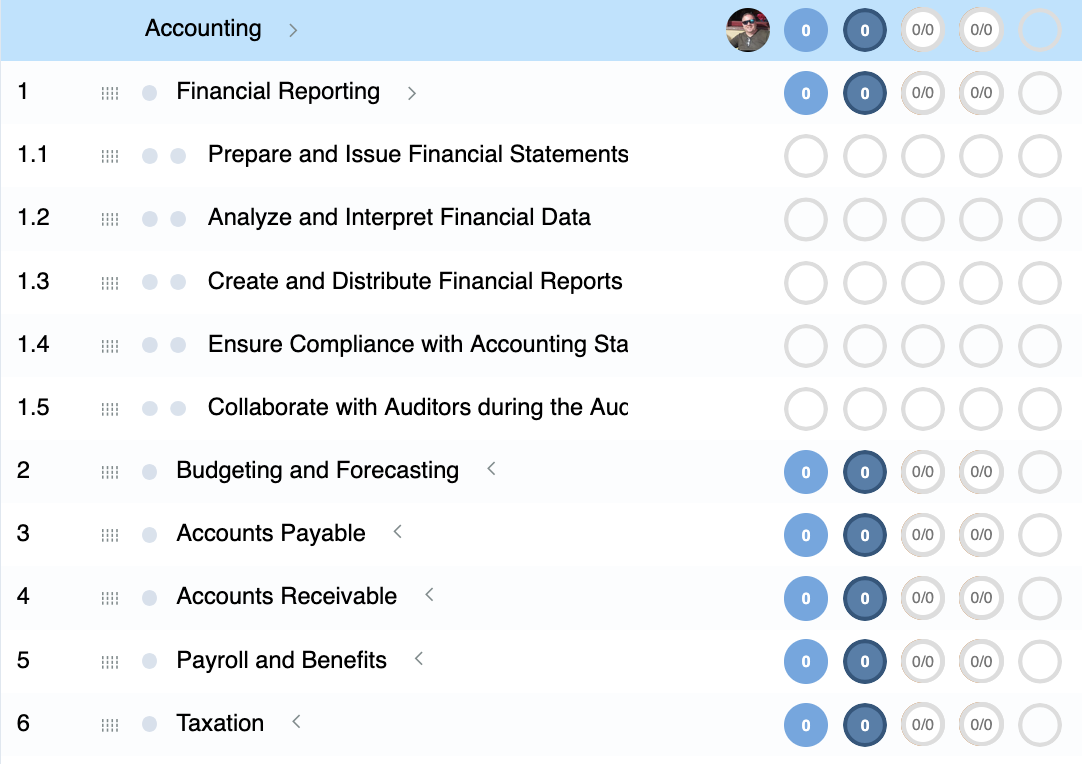The width and height of the screenshot is (1082, 764).
Task: Open the Financial Reporting item
Action: point(277,92)
